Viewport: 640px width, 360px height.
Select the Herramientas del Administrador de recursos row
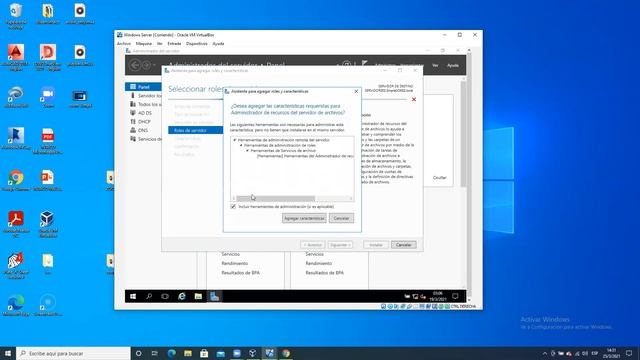(305, 156)
